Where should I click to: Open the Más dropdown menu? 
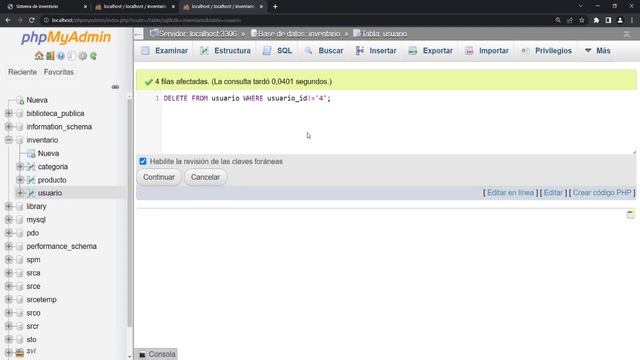[x=598, y=51]
